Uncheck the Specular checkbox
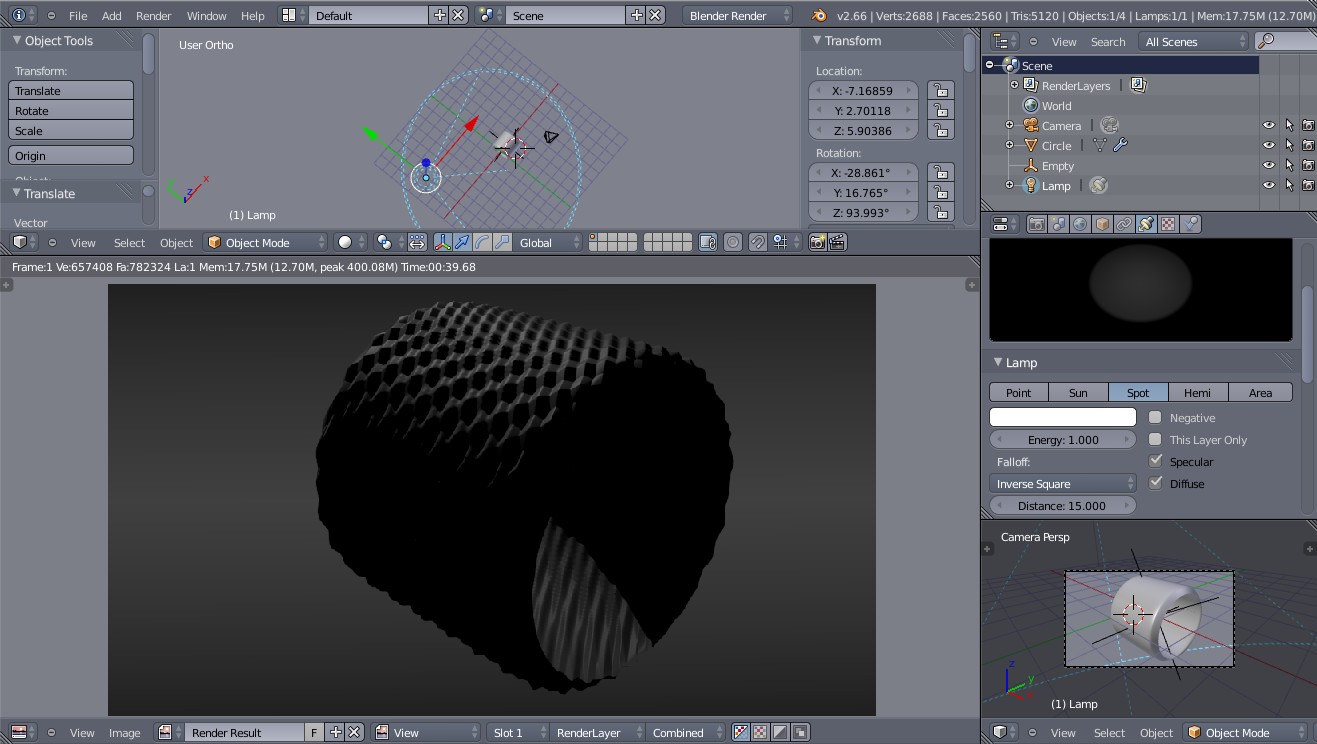This screenshot has height=744, width=1317. pos(1155,462)
